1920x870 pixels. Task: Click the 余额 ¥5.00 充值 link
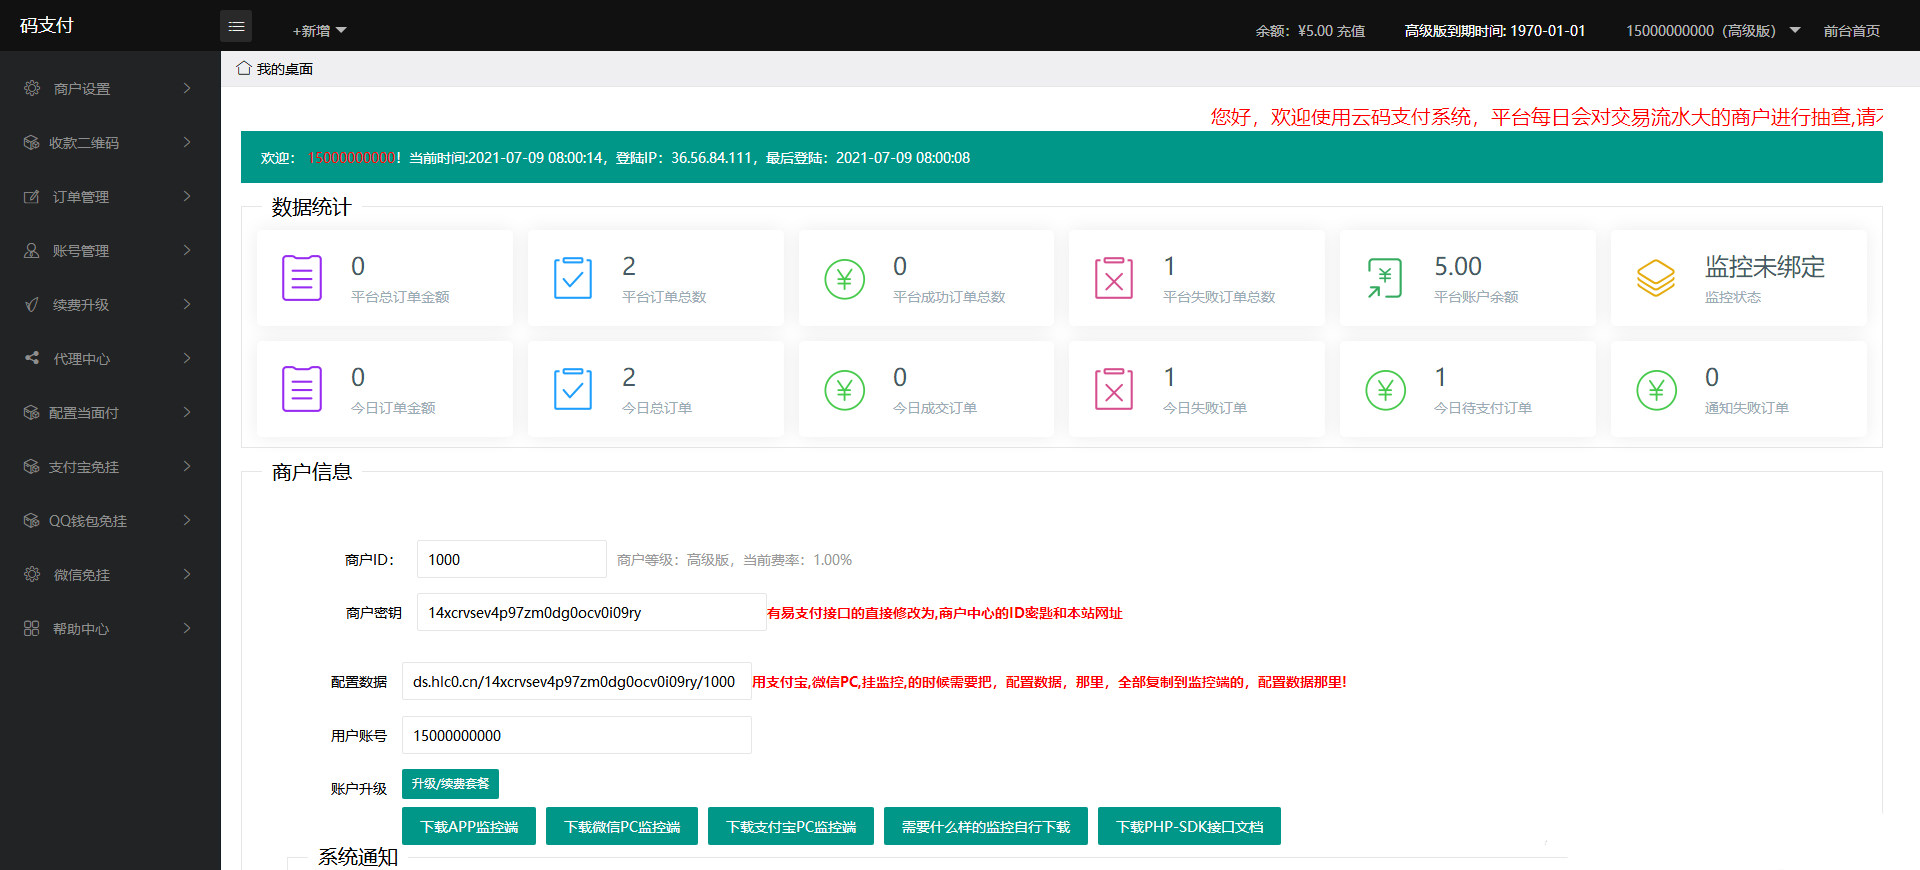coord(1310,31)
